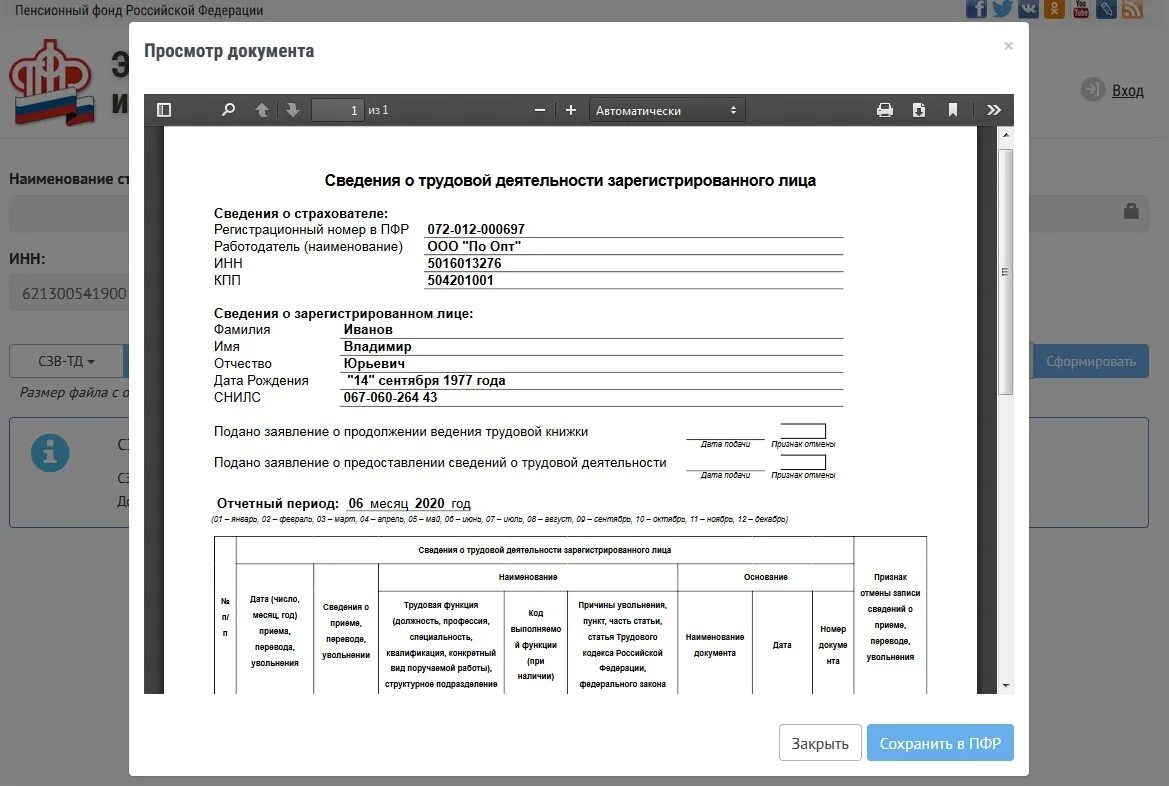Image resolution: width=1169 pixels, height=787 pixels.
Task: Open the VK social icon
Action: (x=1028, y=8)
